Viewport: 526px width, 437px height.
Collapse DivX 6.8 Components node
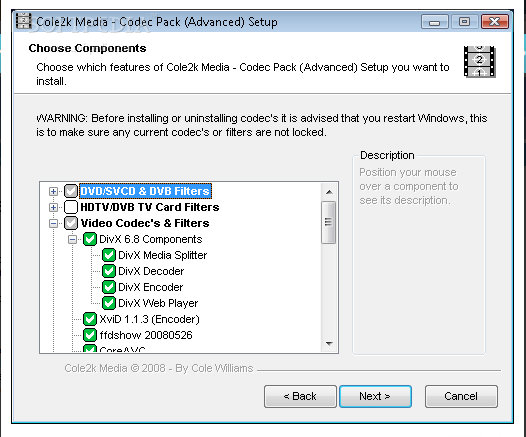[72, 239]
